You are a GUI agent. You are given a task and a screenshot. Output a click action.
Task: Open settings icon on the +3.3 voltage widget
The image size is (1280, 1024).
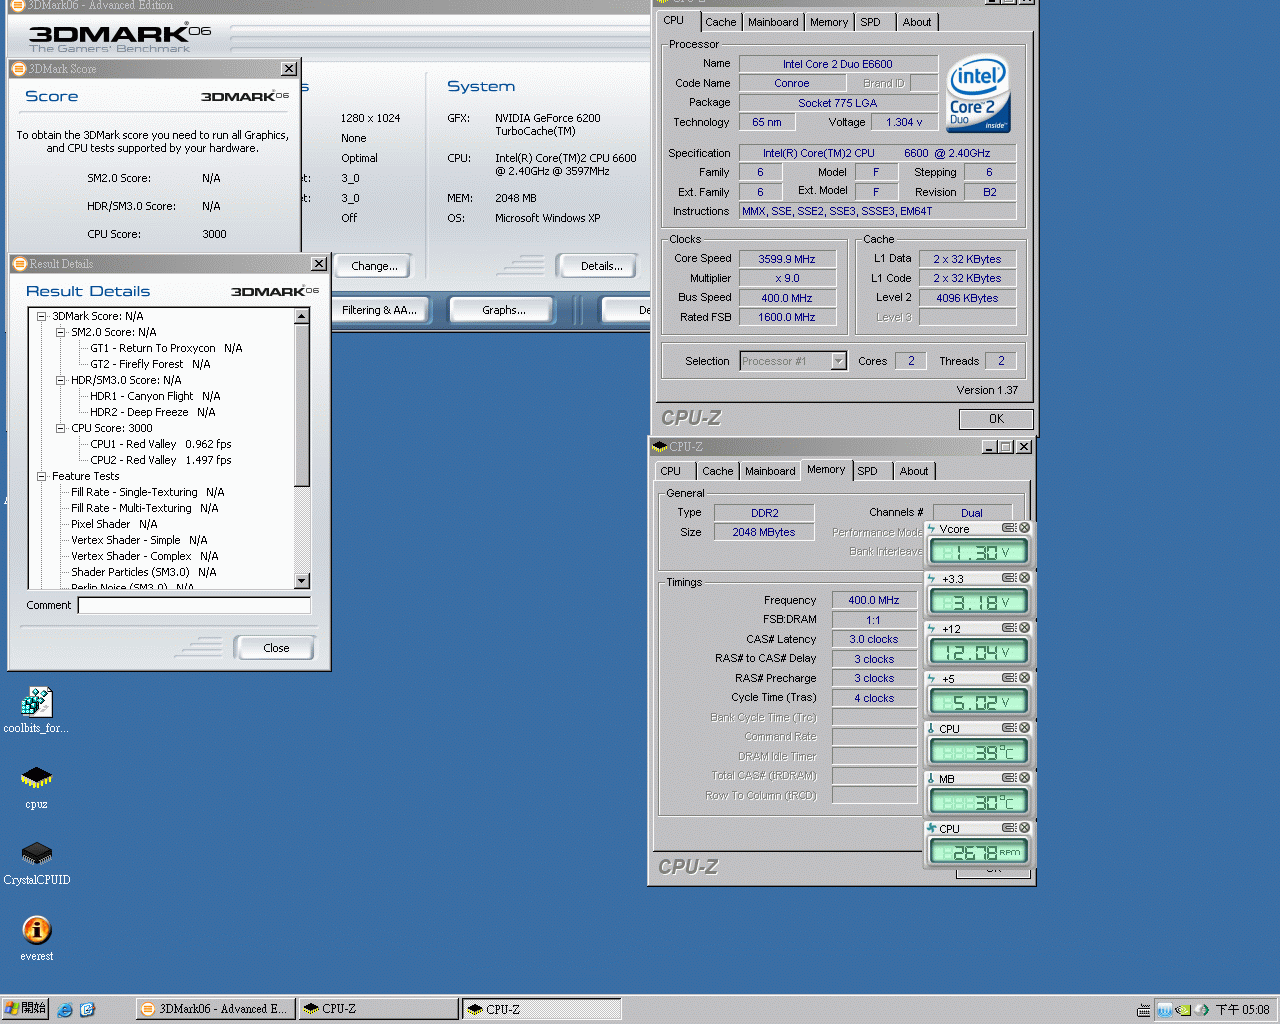[1009, 578]
